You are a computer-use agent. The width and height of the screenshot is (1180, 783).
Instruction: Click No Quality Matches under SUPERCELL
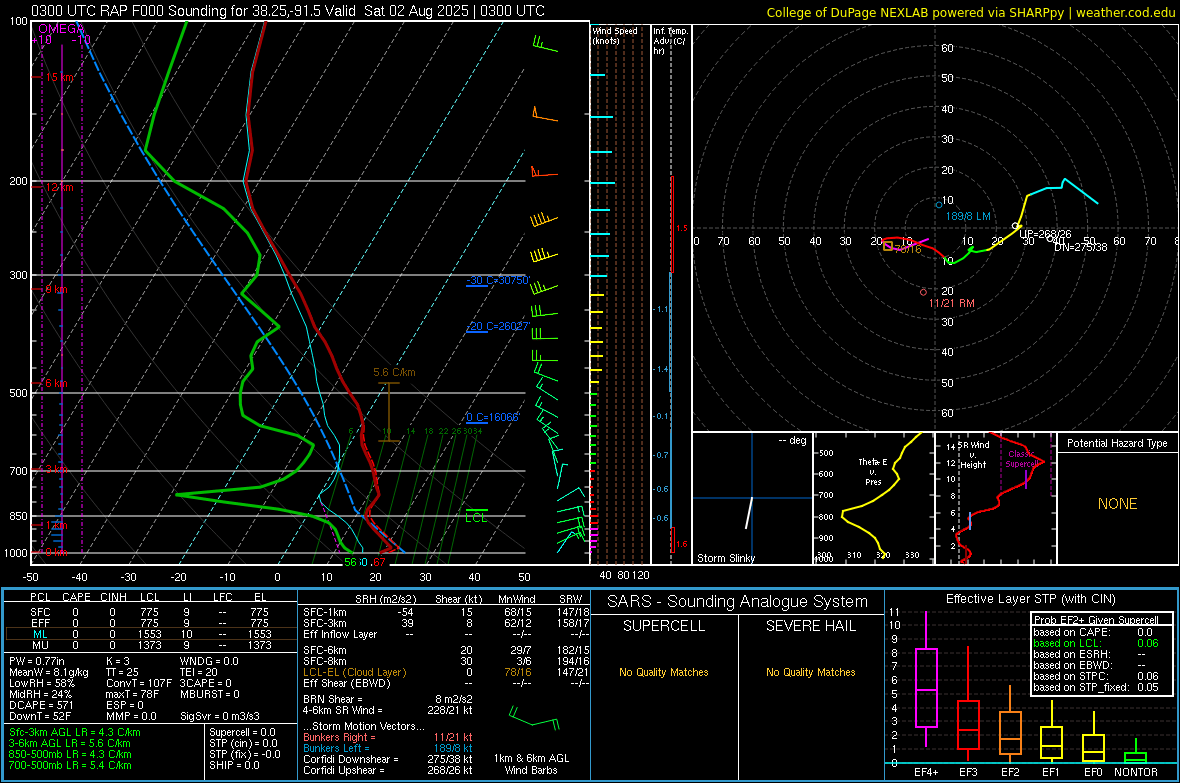[664, 672]
